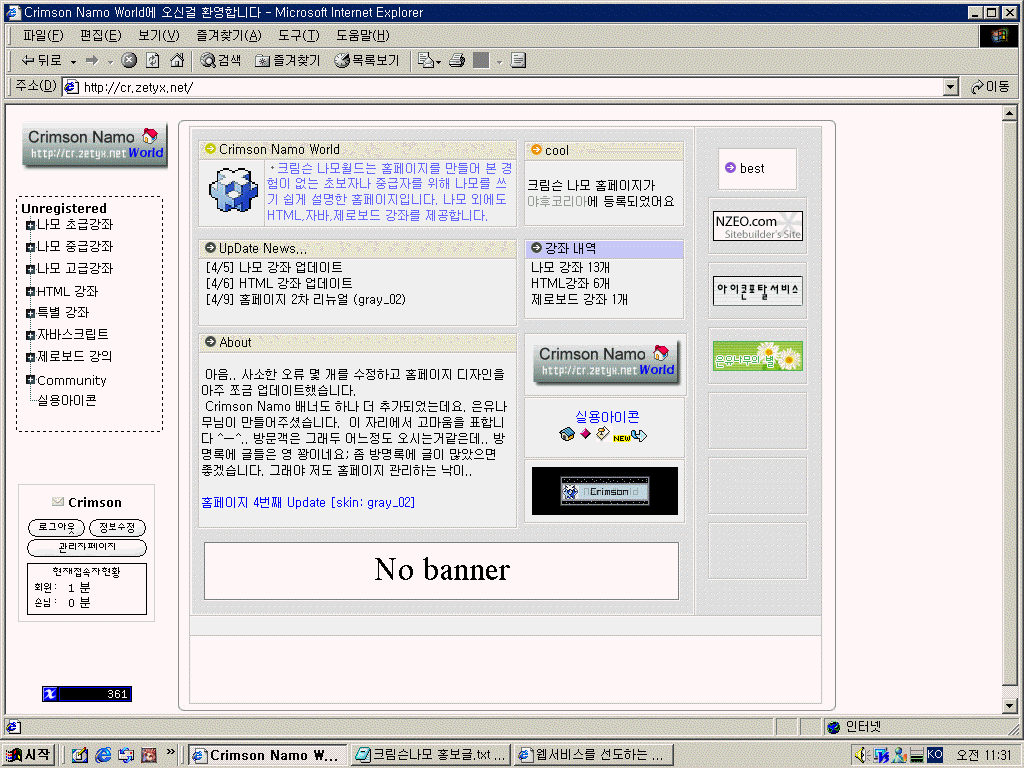This screenshot has height=768, width=1024.
Task: Open the Favorites (즐겨찾기) toolbar button
Action: coord(288,61)
